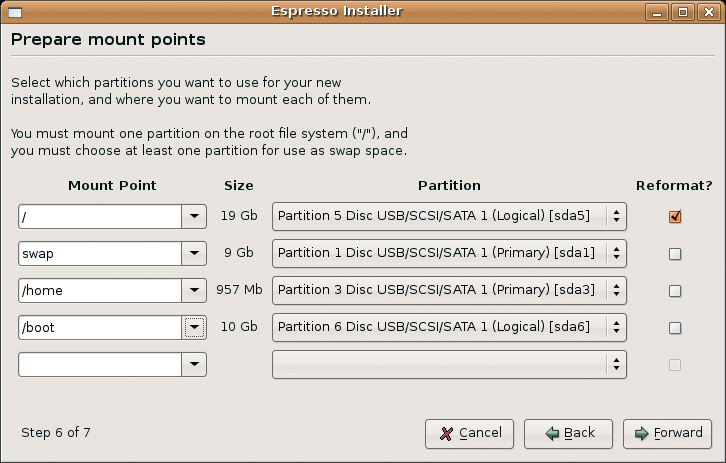Click the empty mount point text field
The image size is (726, 463).
pos(100,364)
